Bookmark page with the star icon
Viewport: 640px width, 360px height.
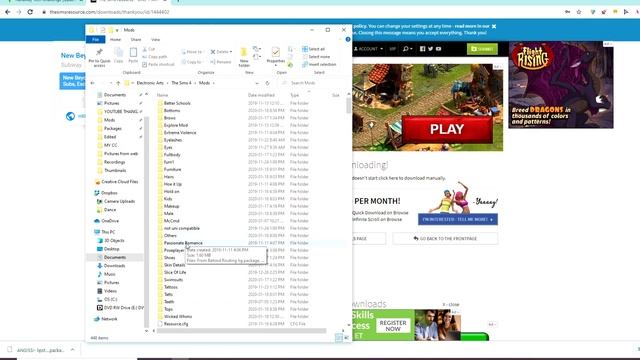coord(579,12)
